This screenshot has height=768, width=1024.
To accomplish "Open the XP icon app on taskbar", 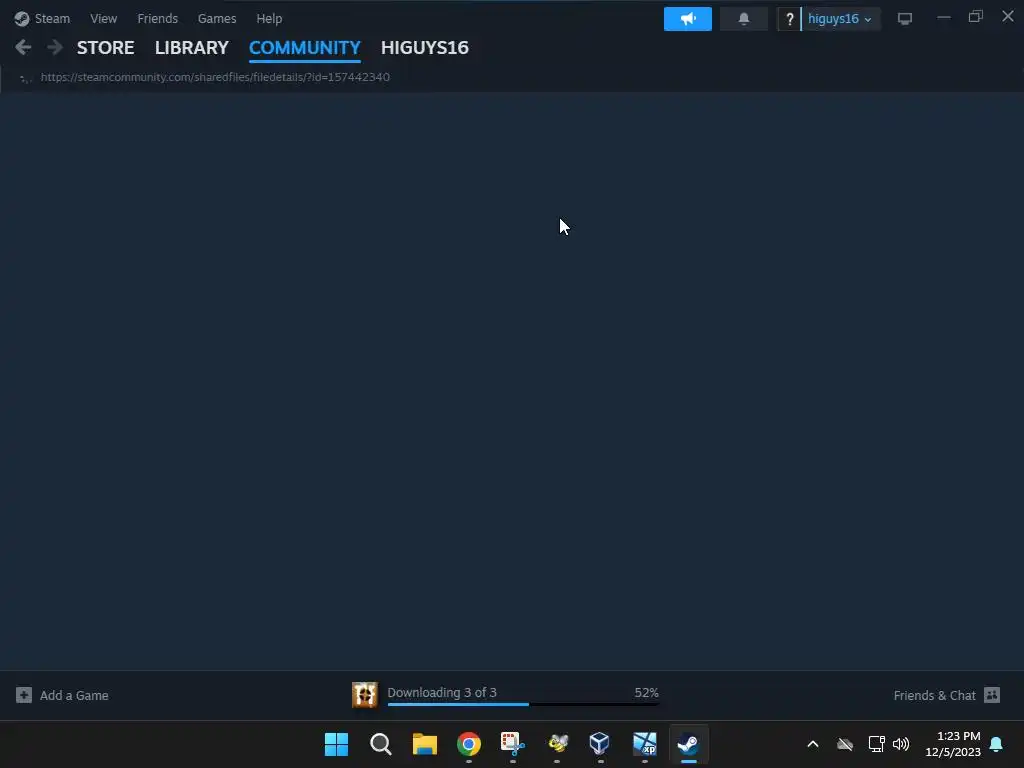I will click(645, 744).
